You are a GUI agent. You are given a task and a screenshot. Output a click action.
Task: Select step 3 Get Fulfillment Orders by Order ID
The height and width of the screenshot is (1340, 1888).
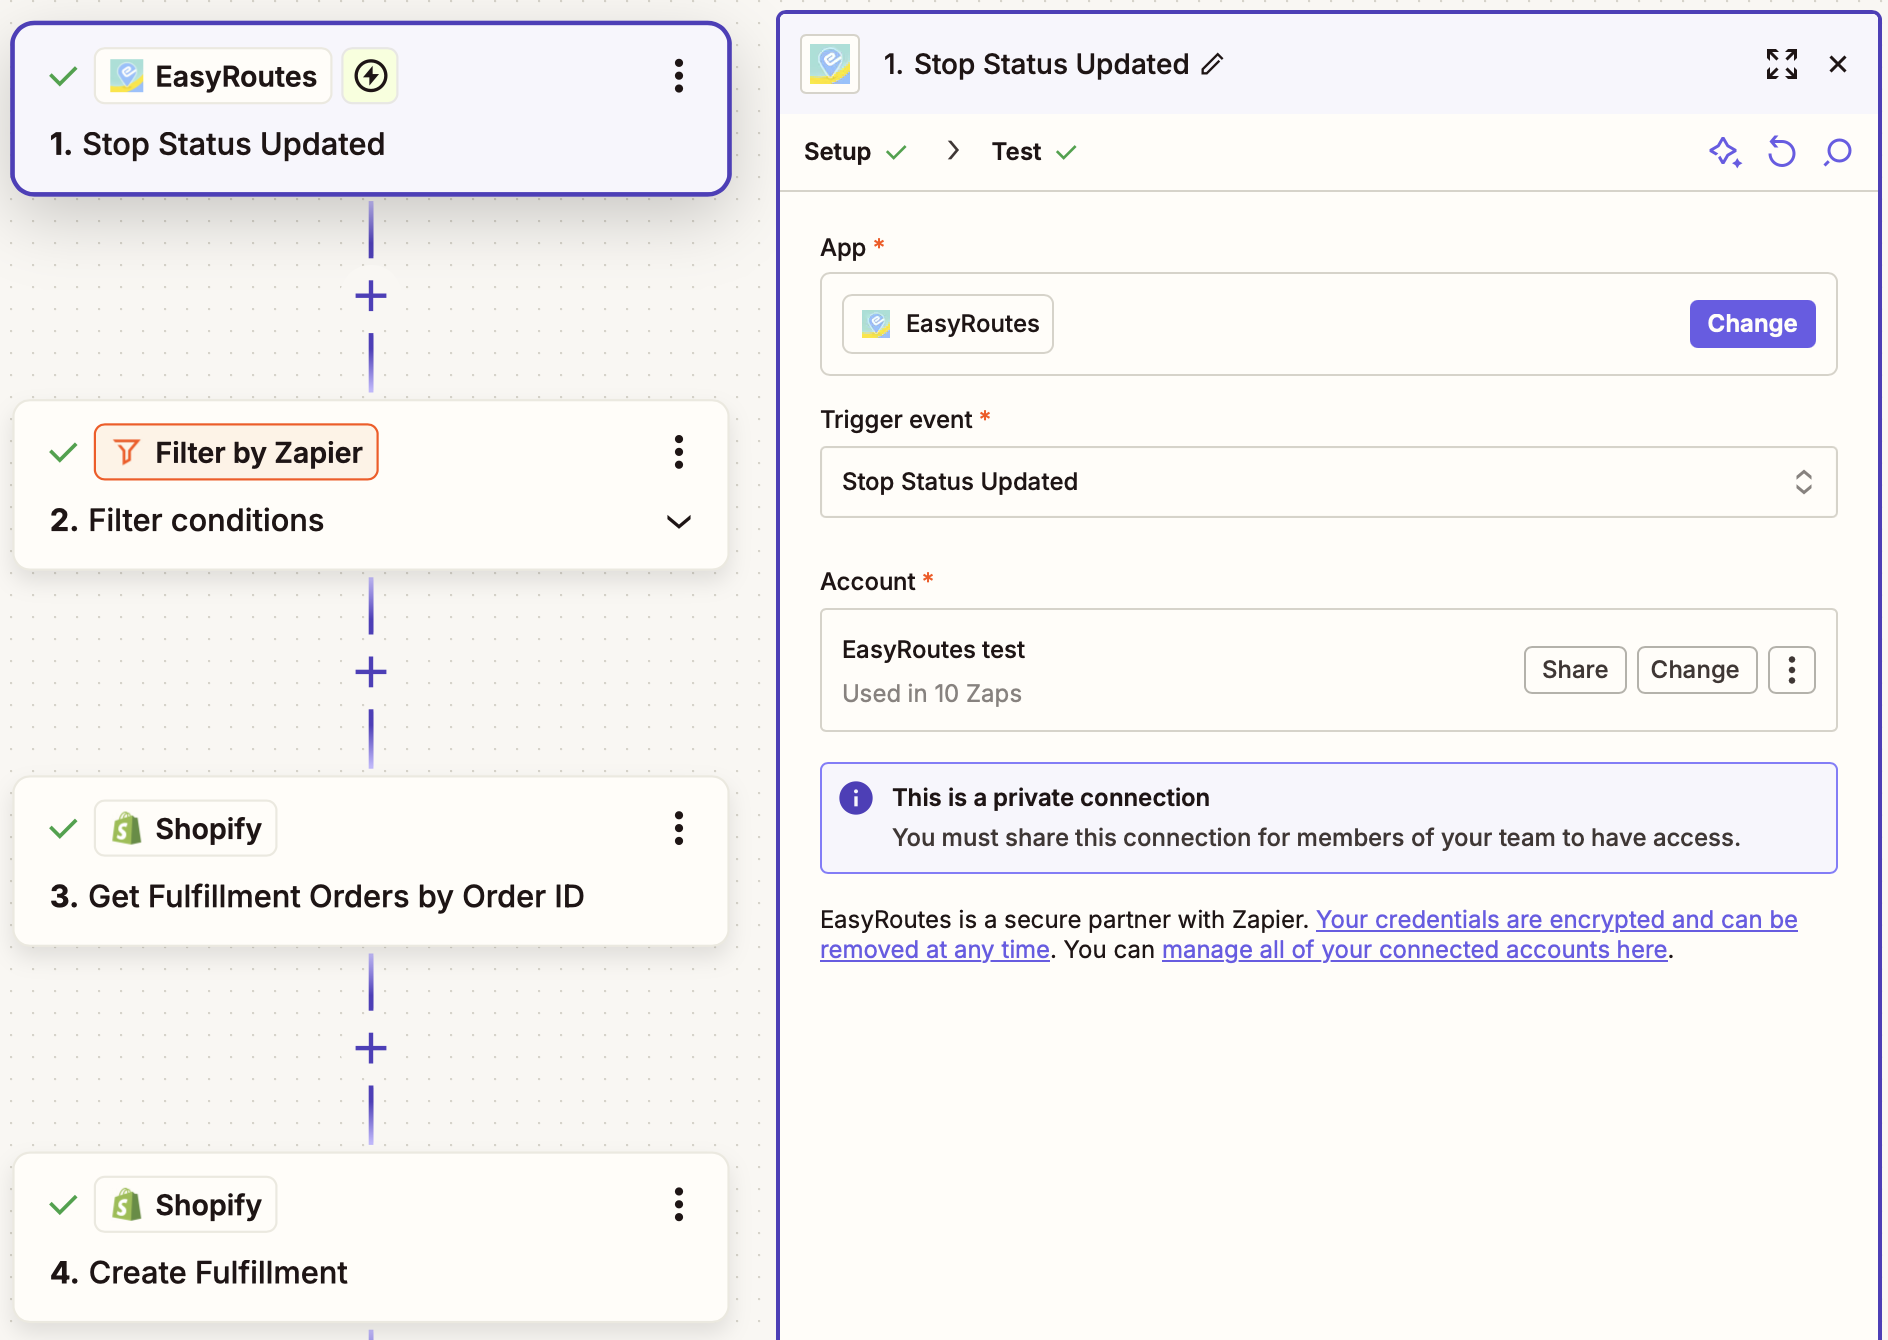[x=371, y=861]
